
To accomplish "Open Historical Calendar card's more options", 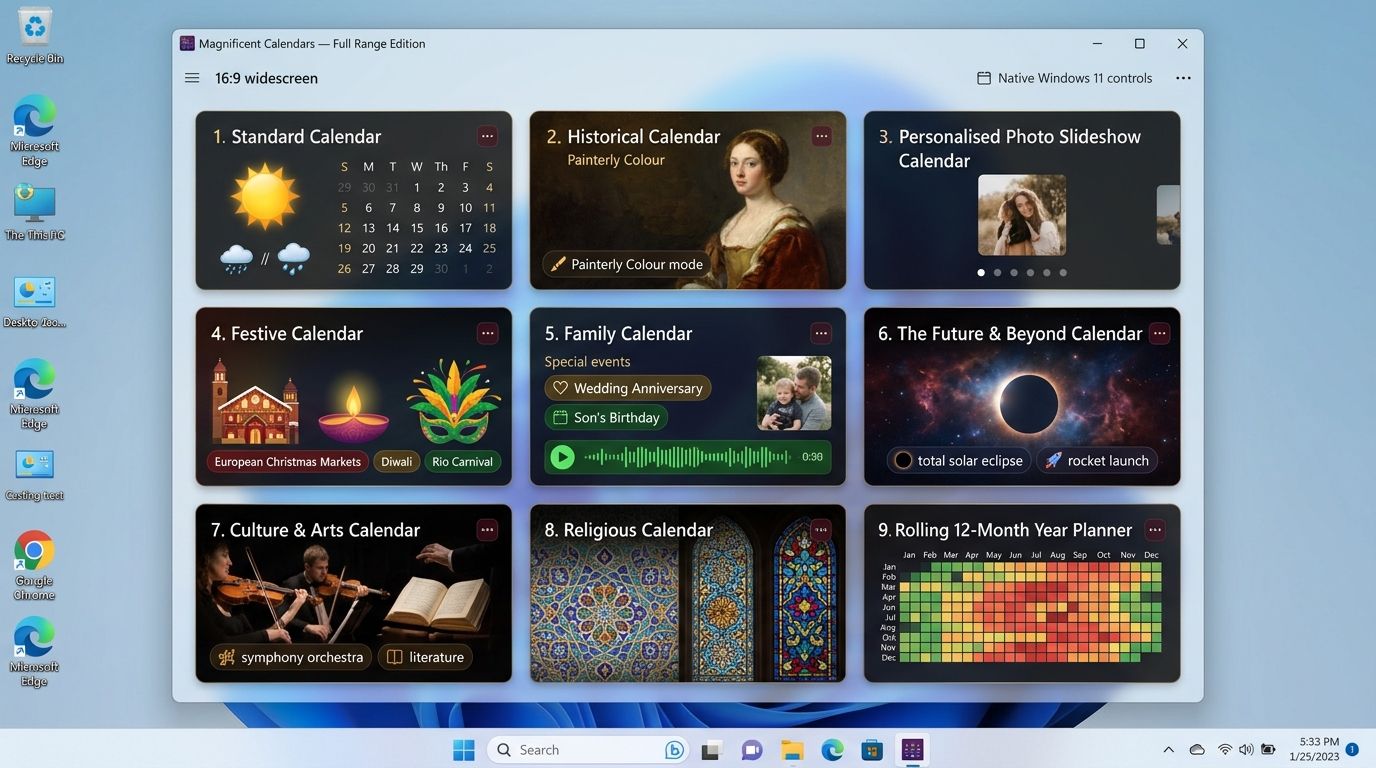I will (821, 136).
